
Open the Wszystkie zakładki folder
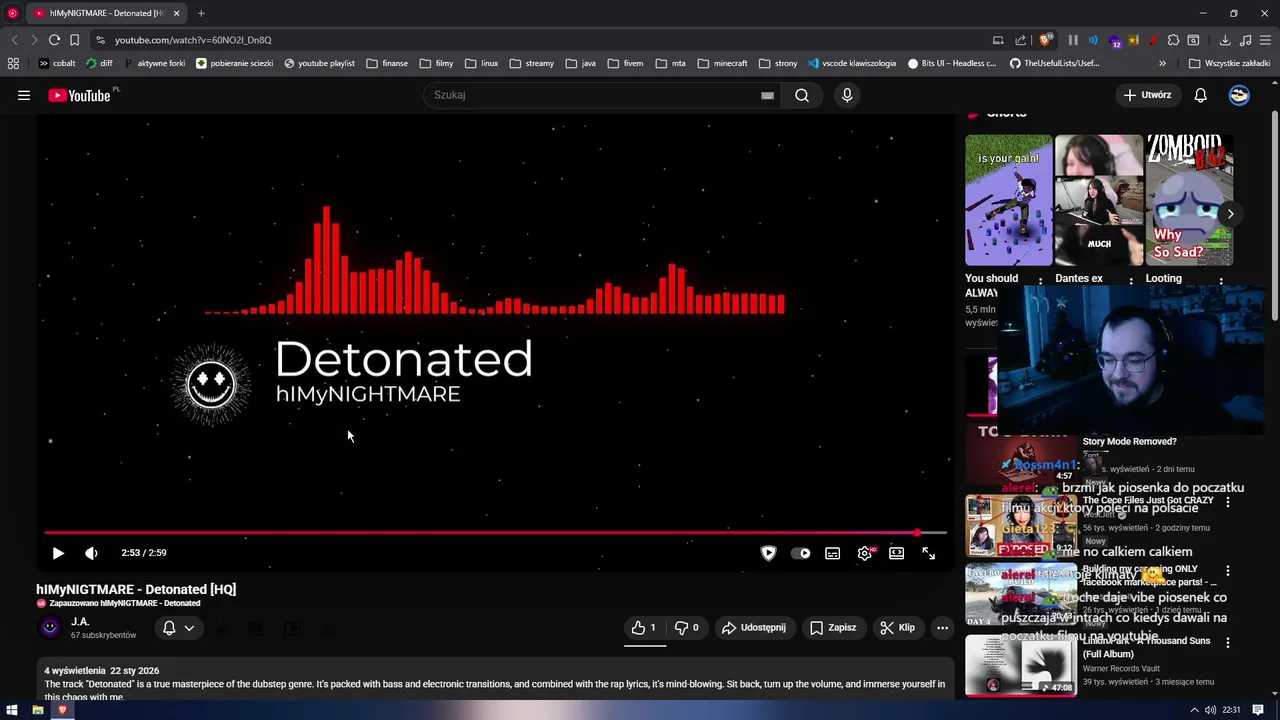1229,63
